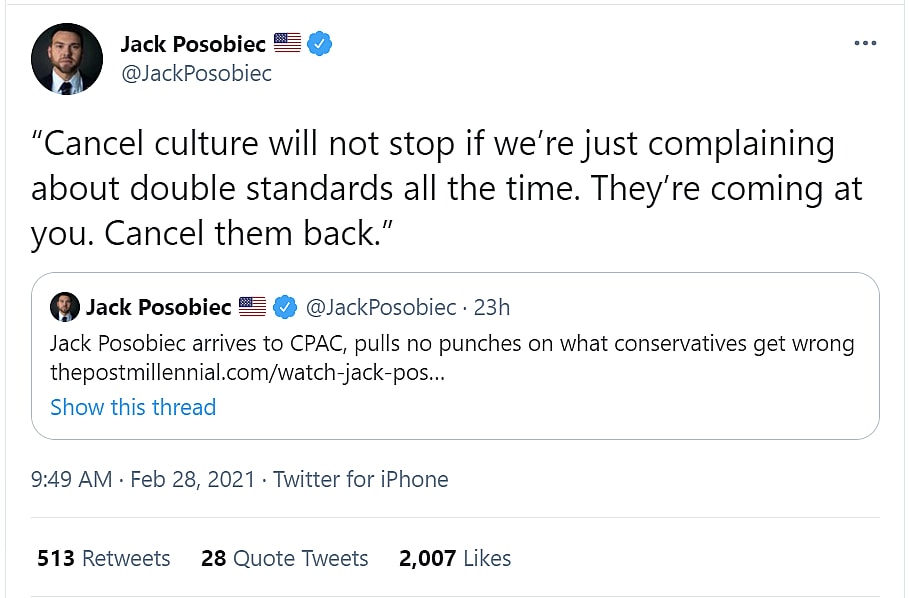Click the bold Jack Posobiec display name

click(193, 43)
